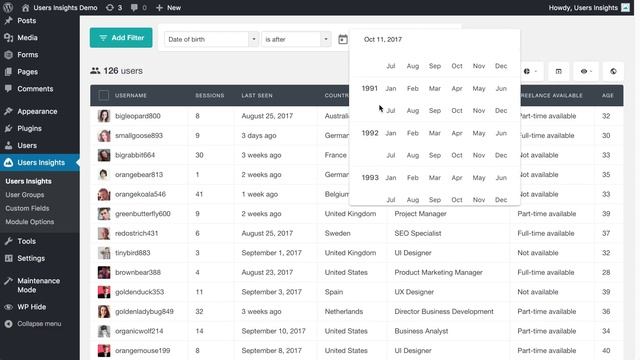Viewport: 640px width, 360px height.
Task: Select year 1993 label in picker
Action: [x=370, y=178]
